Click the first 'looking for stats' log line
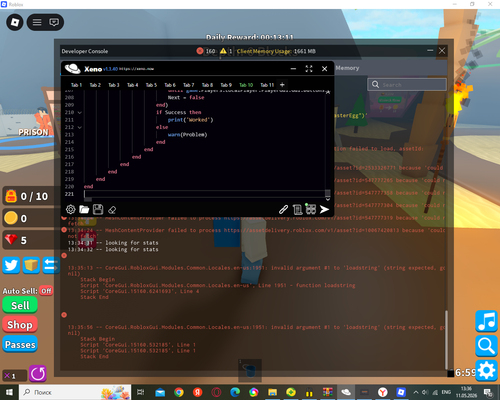The height and width of the screenshot is (400, 500). click(x=113, y=243)
